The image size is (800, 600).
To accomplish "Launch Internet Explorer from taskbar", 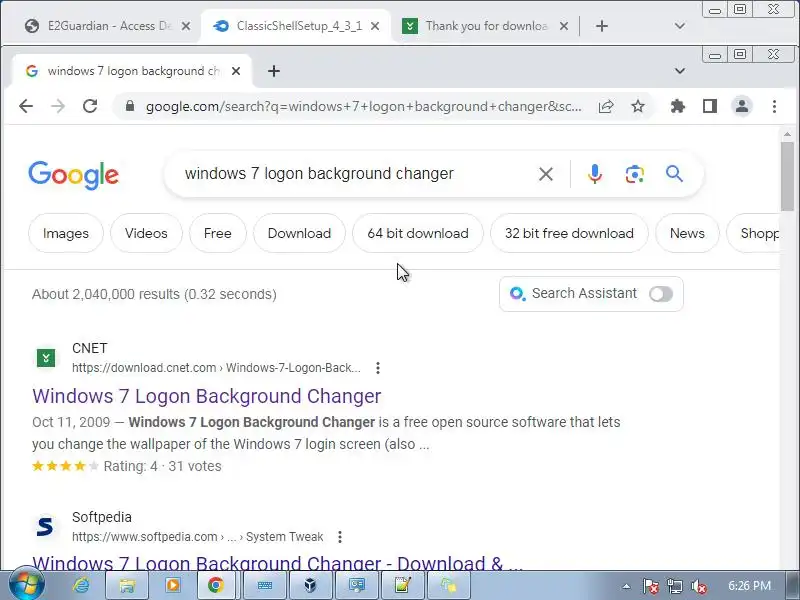I will click(x=81, y=585).
